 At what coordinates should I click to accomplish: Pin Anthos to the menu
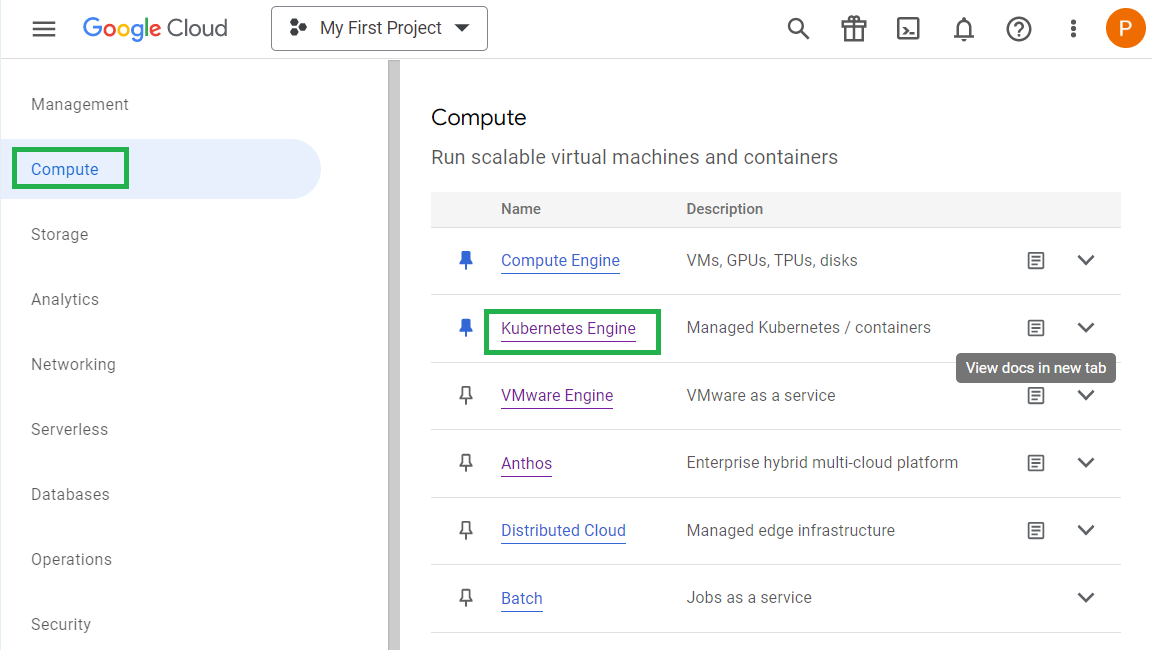tap(466, 463)
